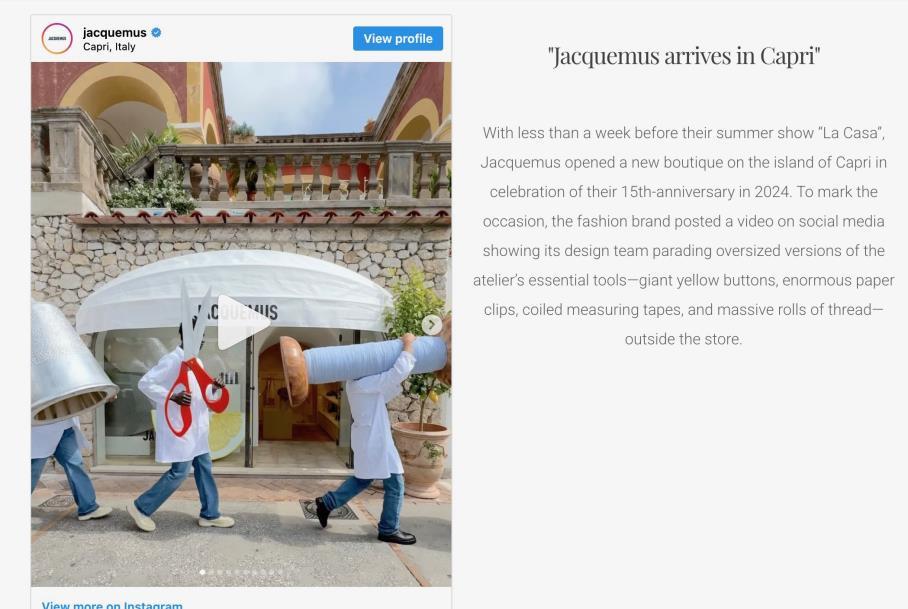Open the Capri, Italy location tag
Image resolution: width=908 pixels, height=609 pixels.
point(109,47)
